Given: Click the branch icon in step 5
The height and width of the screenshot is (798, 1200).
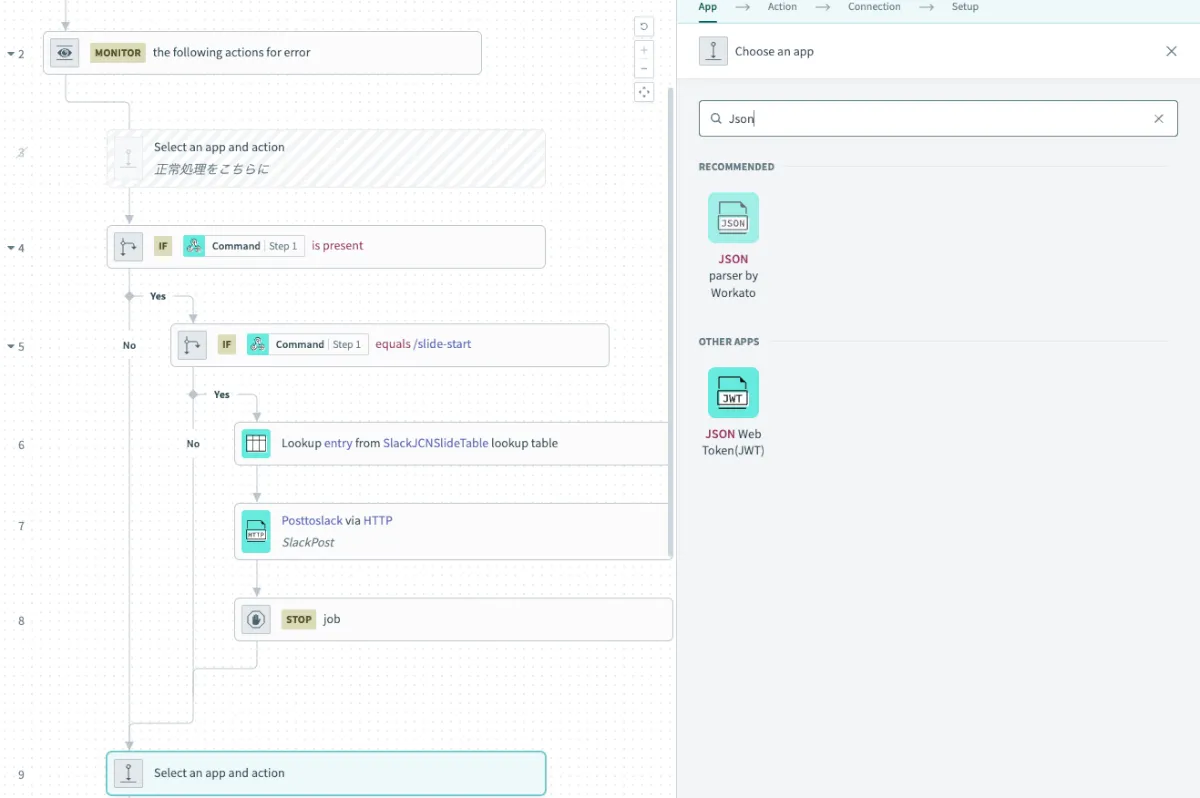Looking at the screenshot, I should click(192, 345).
